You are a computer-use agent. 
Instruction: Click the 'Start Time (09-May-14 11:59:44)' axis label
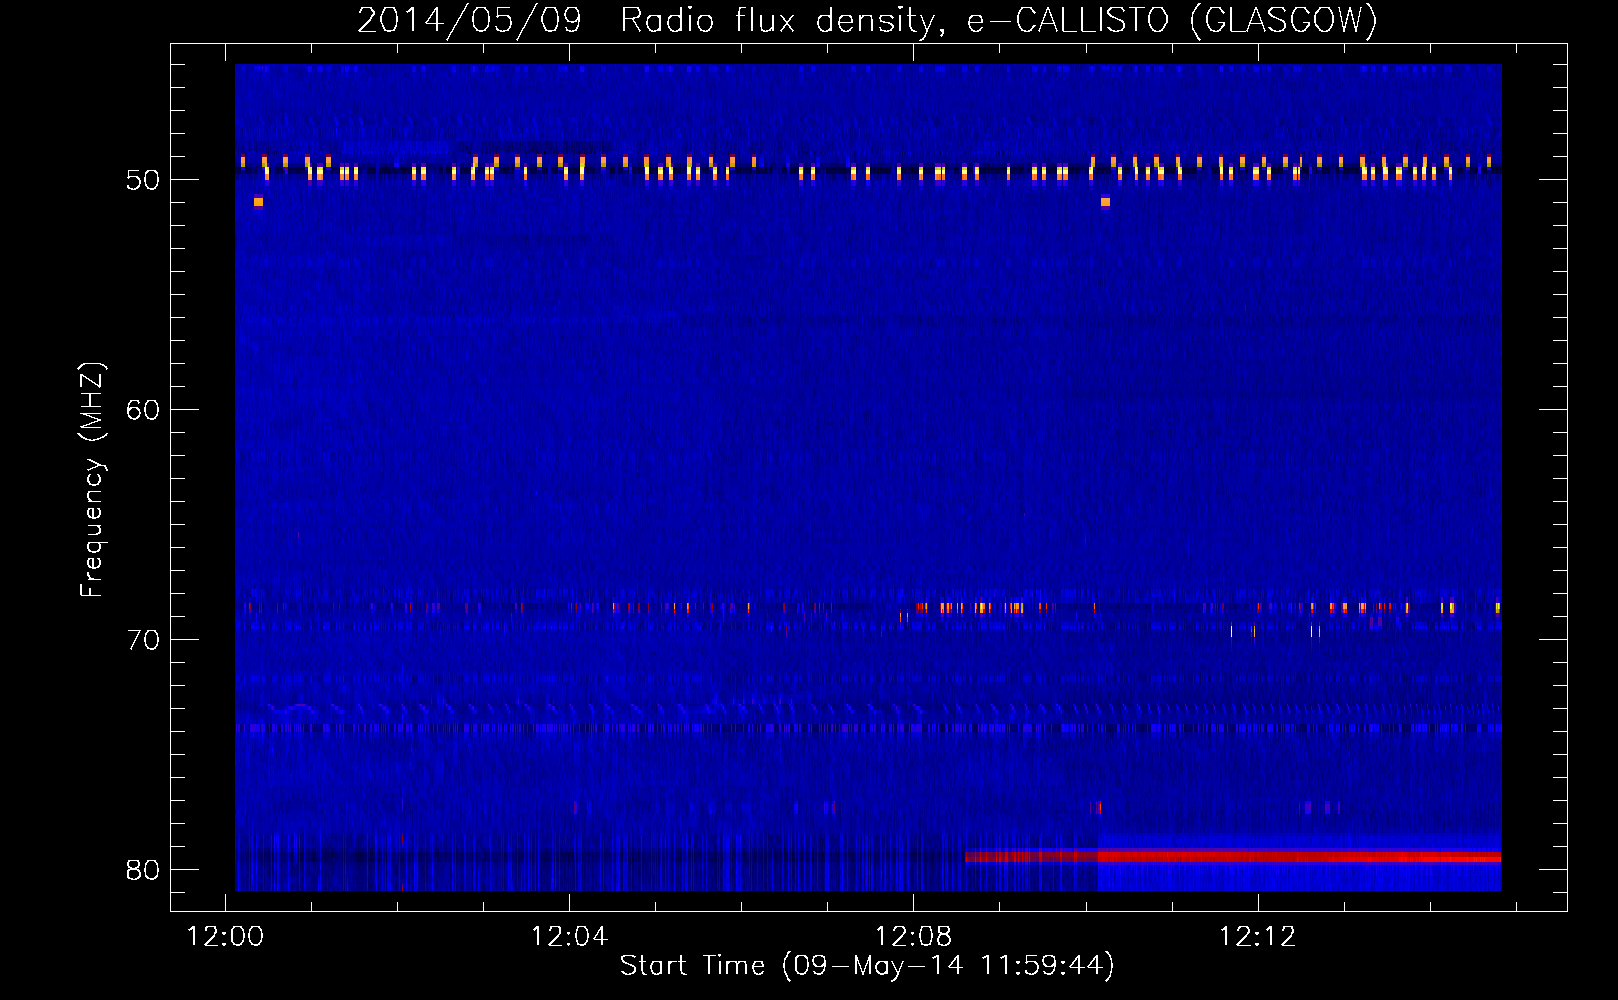point(867,966)
